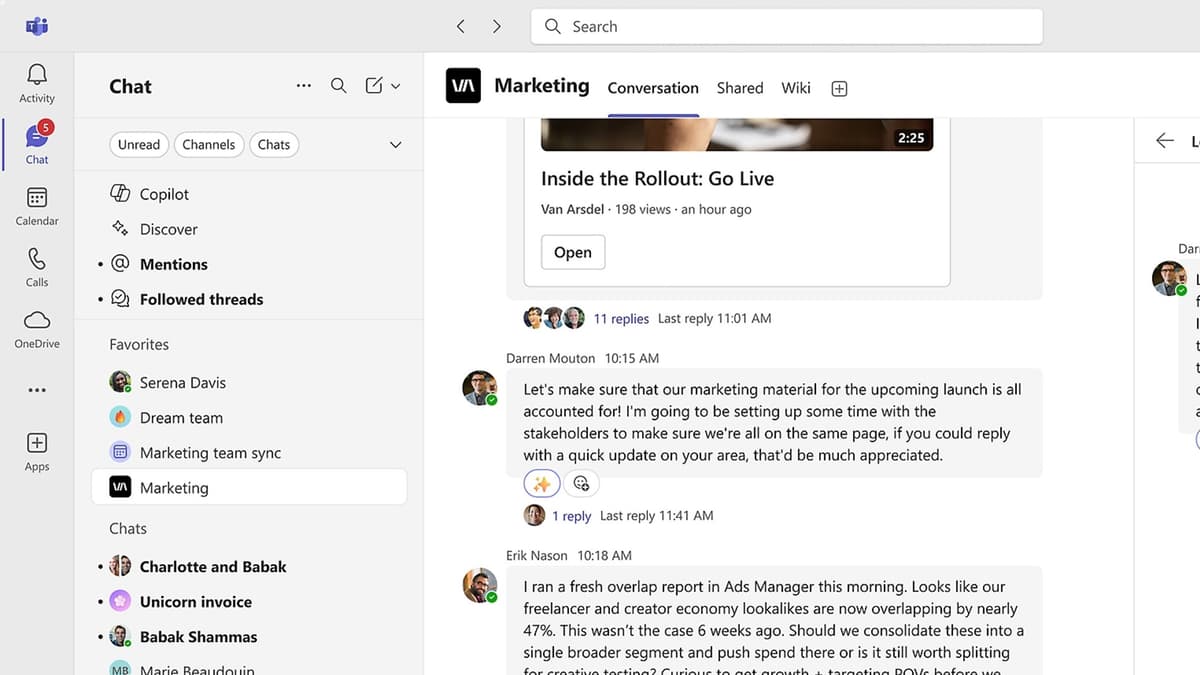Enable the Channels filter pill
The image size is (1200, 675).
[208, 144]
